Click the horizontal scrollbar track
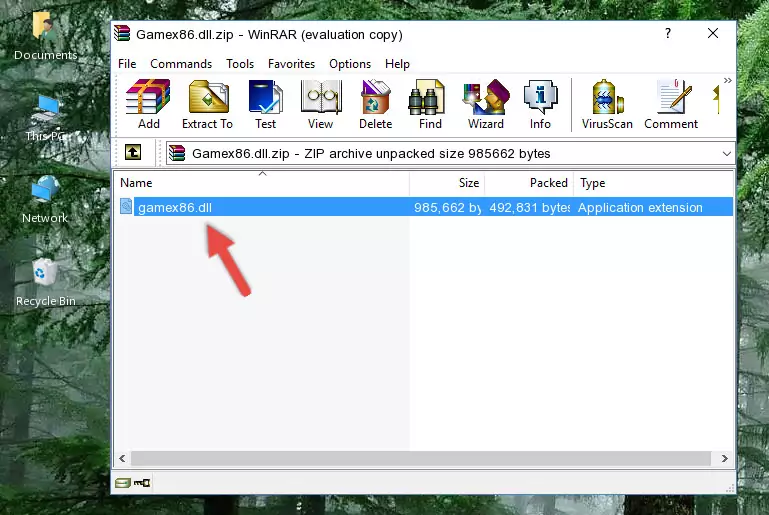 (x=421, y=458)
